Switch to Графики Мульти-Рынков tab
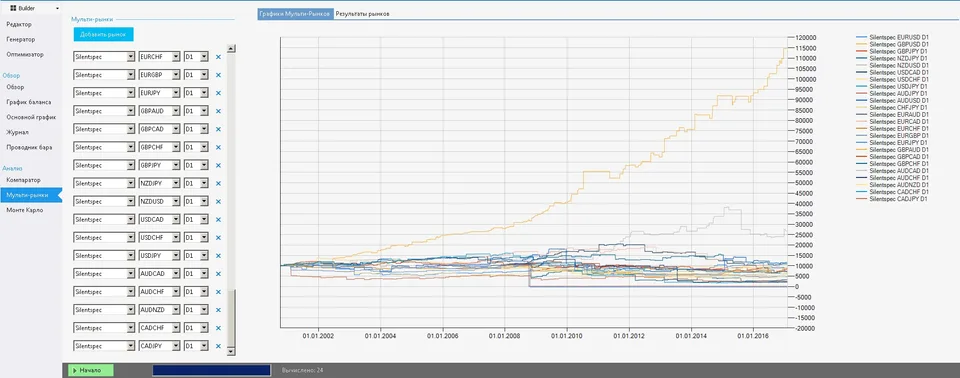Screen dimensions: 960x378 296,13
